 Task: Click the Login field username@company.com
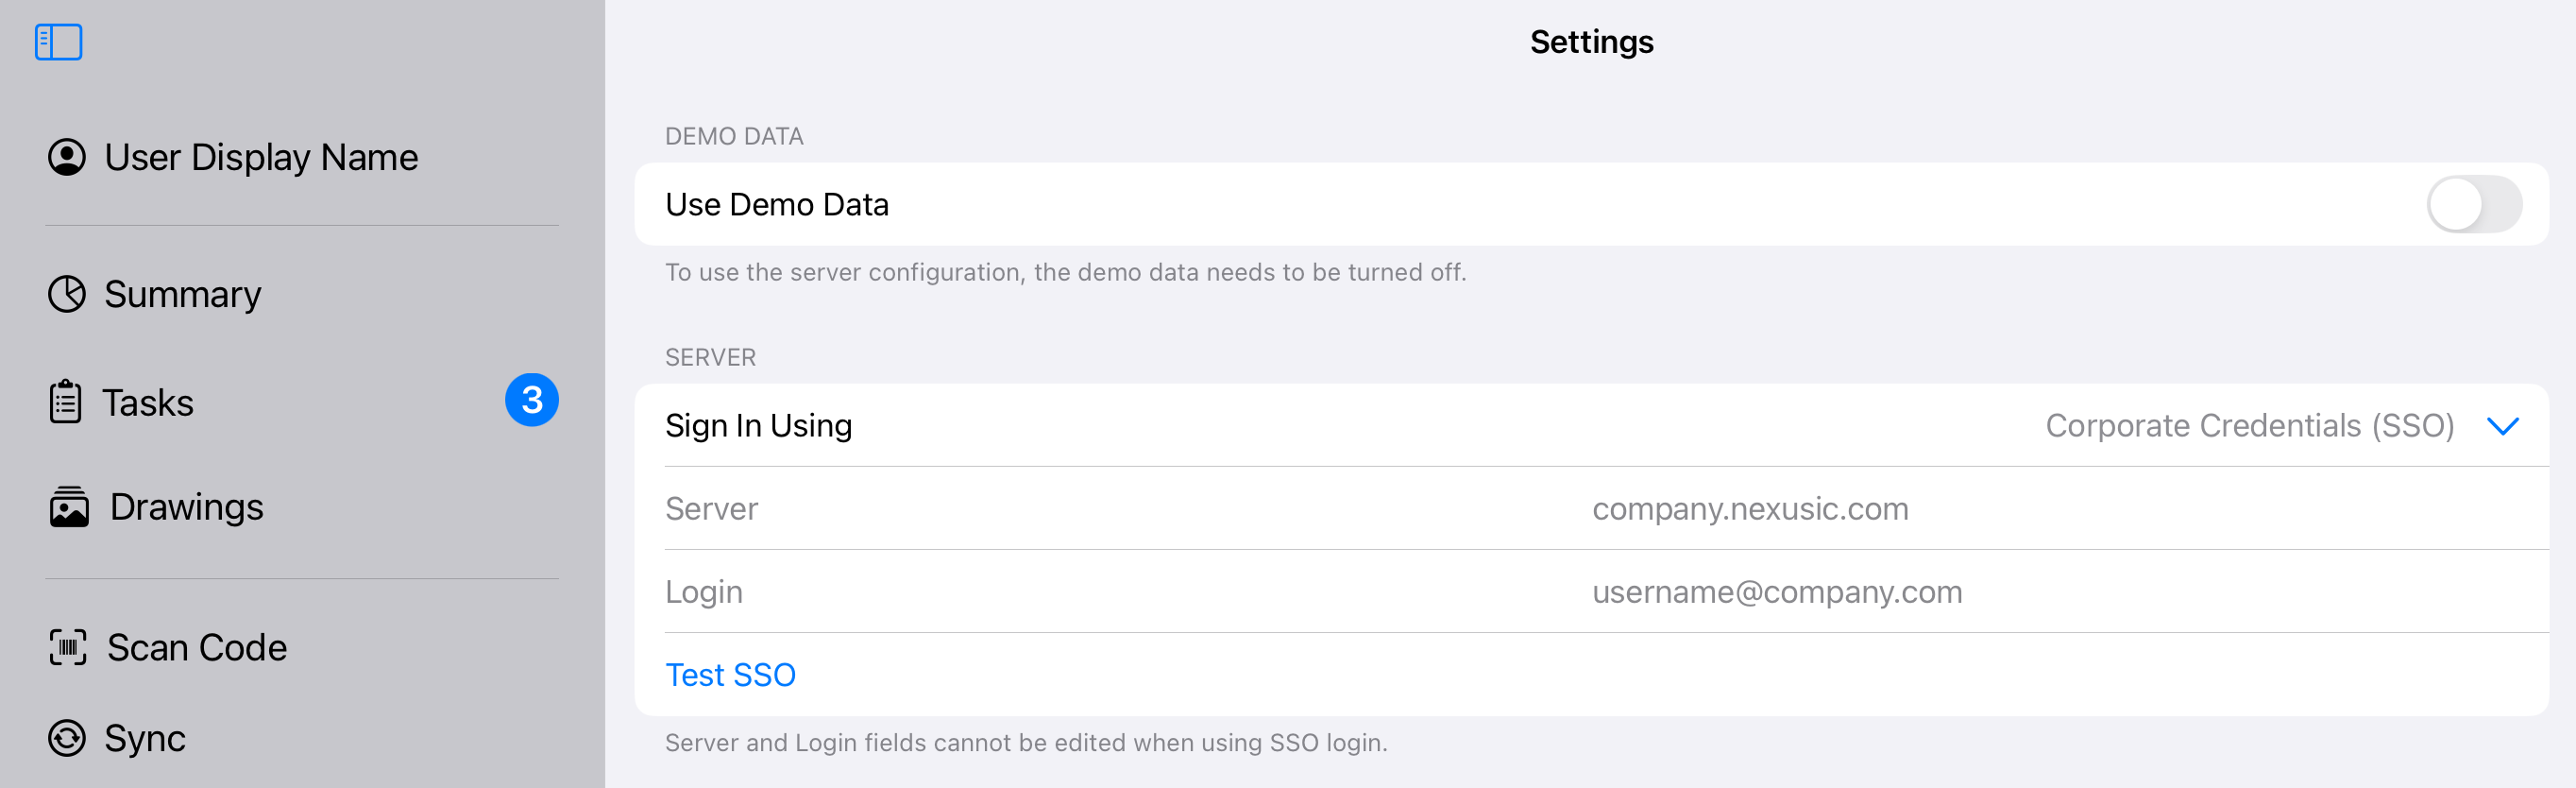click(x=1776, y=592)
